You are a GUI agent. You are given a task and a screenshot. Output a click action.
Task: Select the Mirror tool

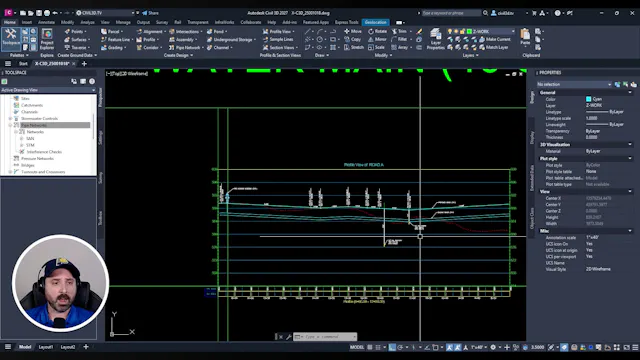tap(377, 40)
